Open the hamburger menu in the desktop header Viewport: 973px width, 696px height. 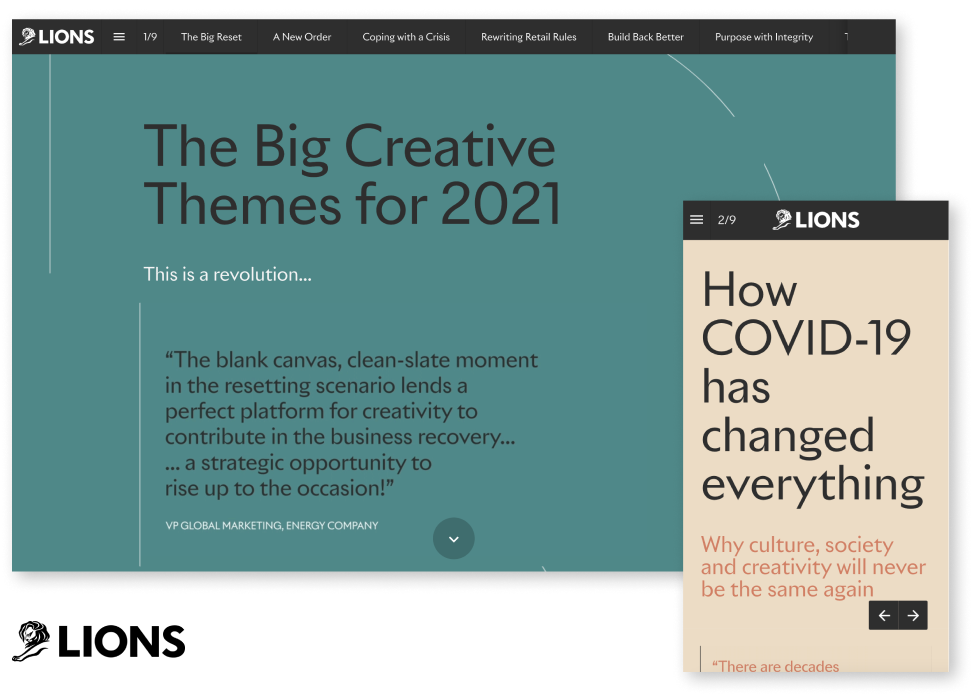point(119,37)
